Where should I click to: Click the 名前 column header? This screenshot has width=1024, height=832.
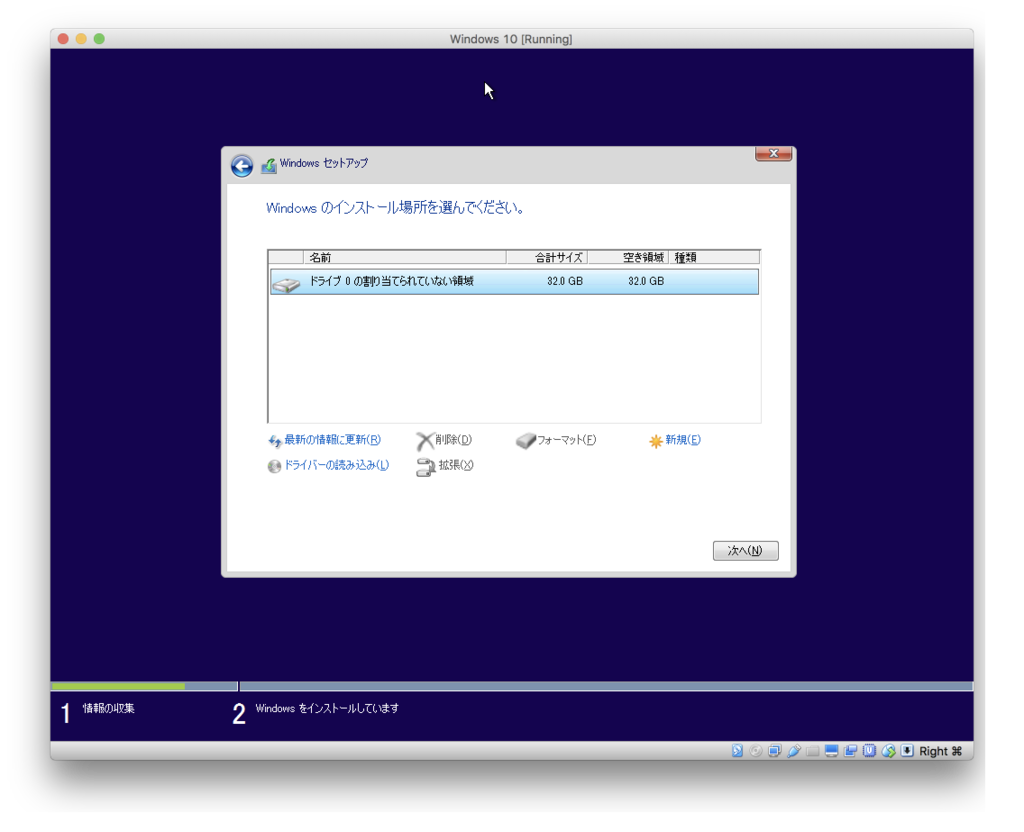[404, 257]
